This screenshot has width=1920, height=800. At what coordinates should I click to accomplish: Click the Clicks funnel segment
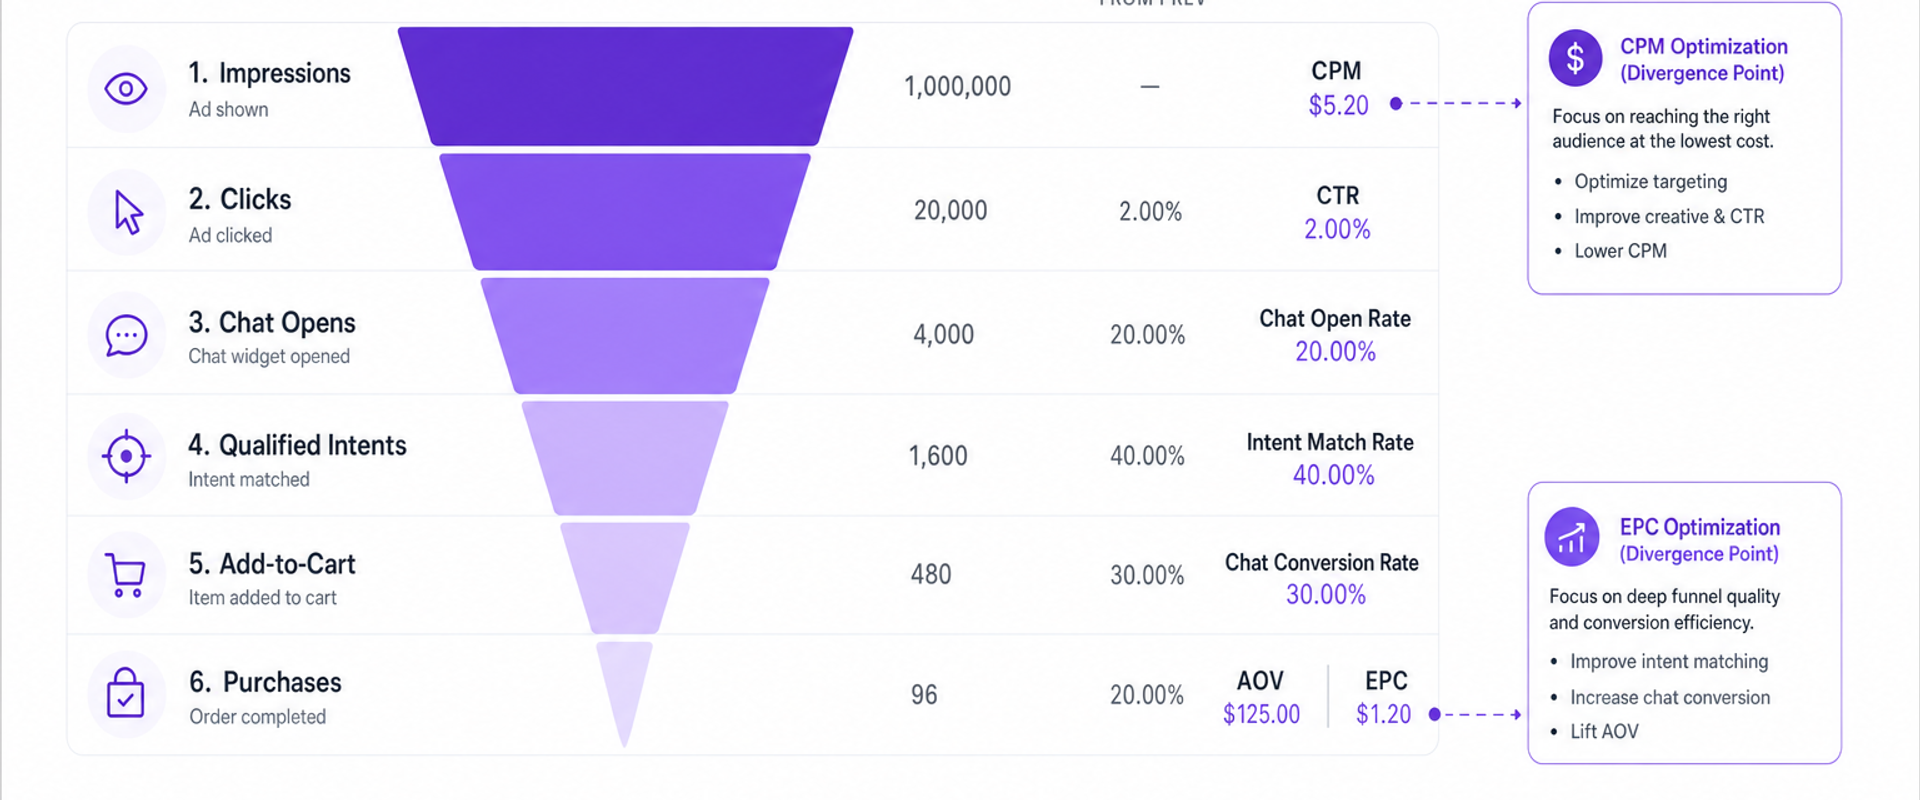click(x=625, y=211)
